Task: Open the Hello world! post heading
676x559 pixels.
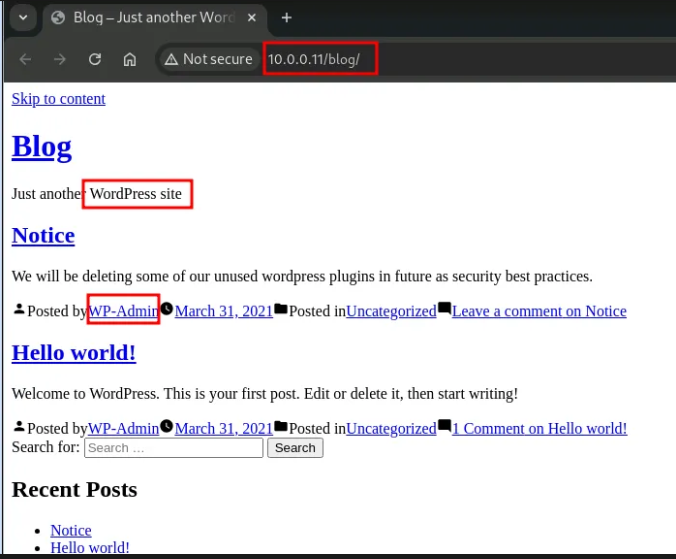Action: coord(73,352)
